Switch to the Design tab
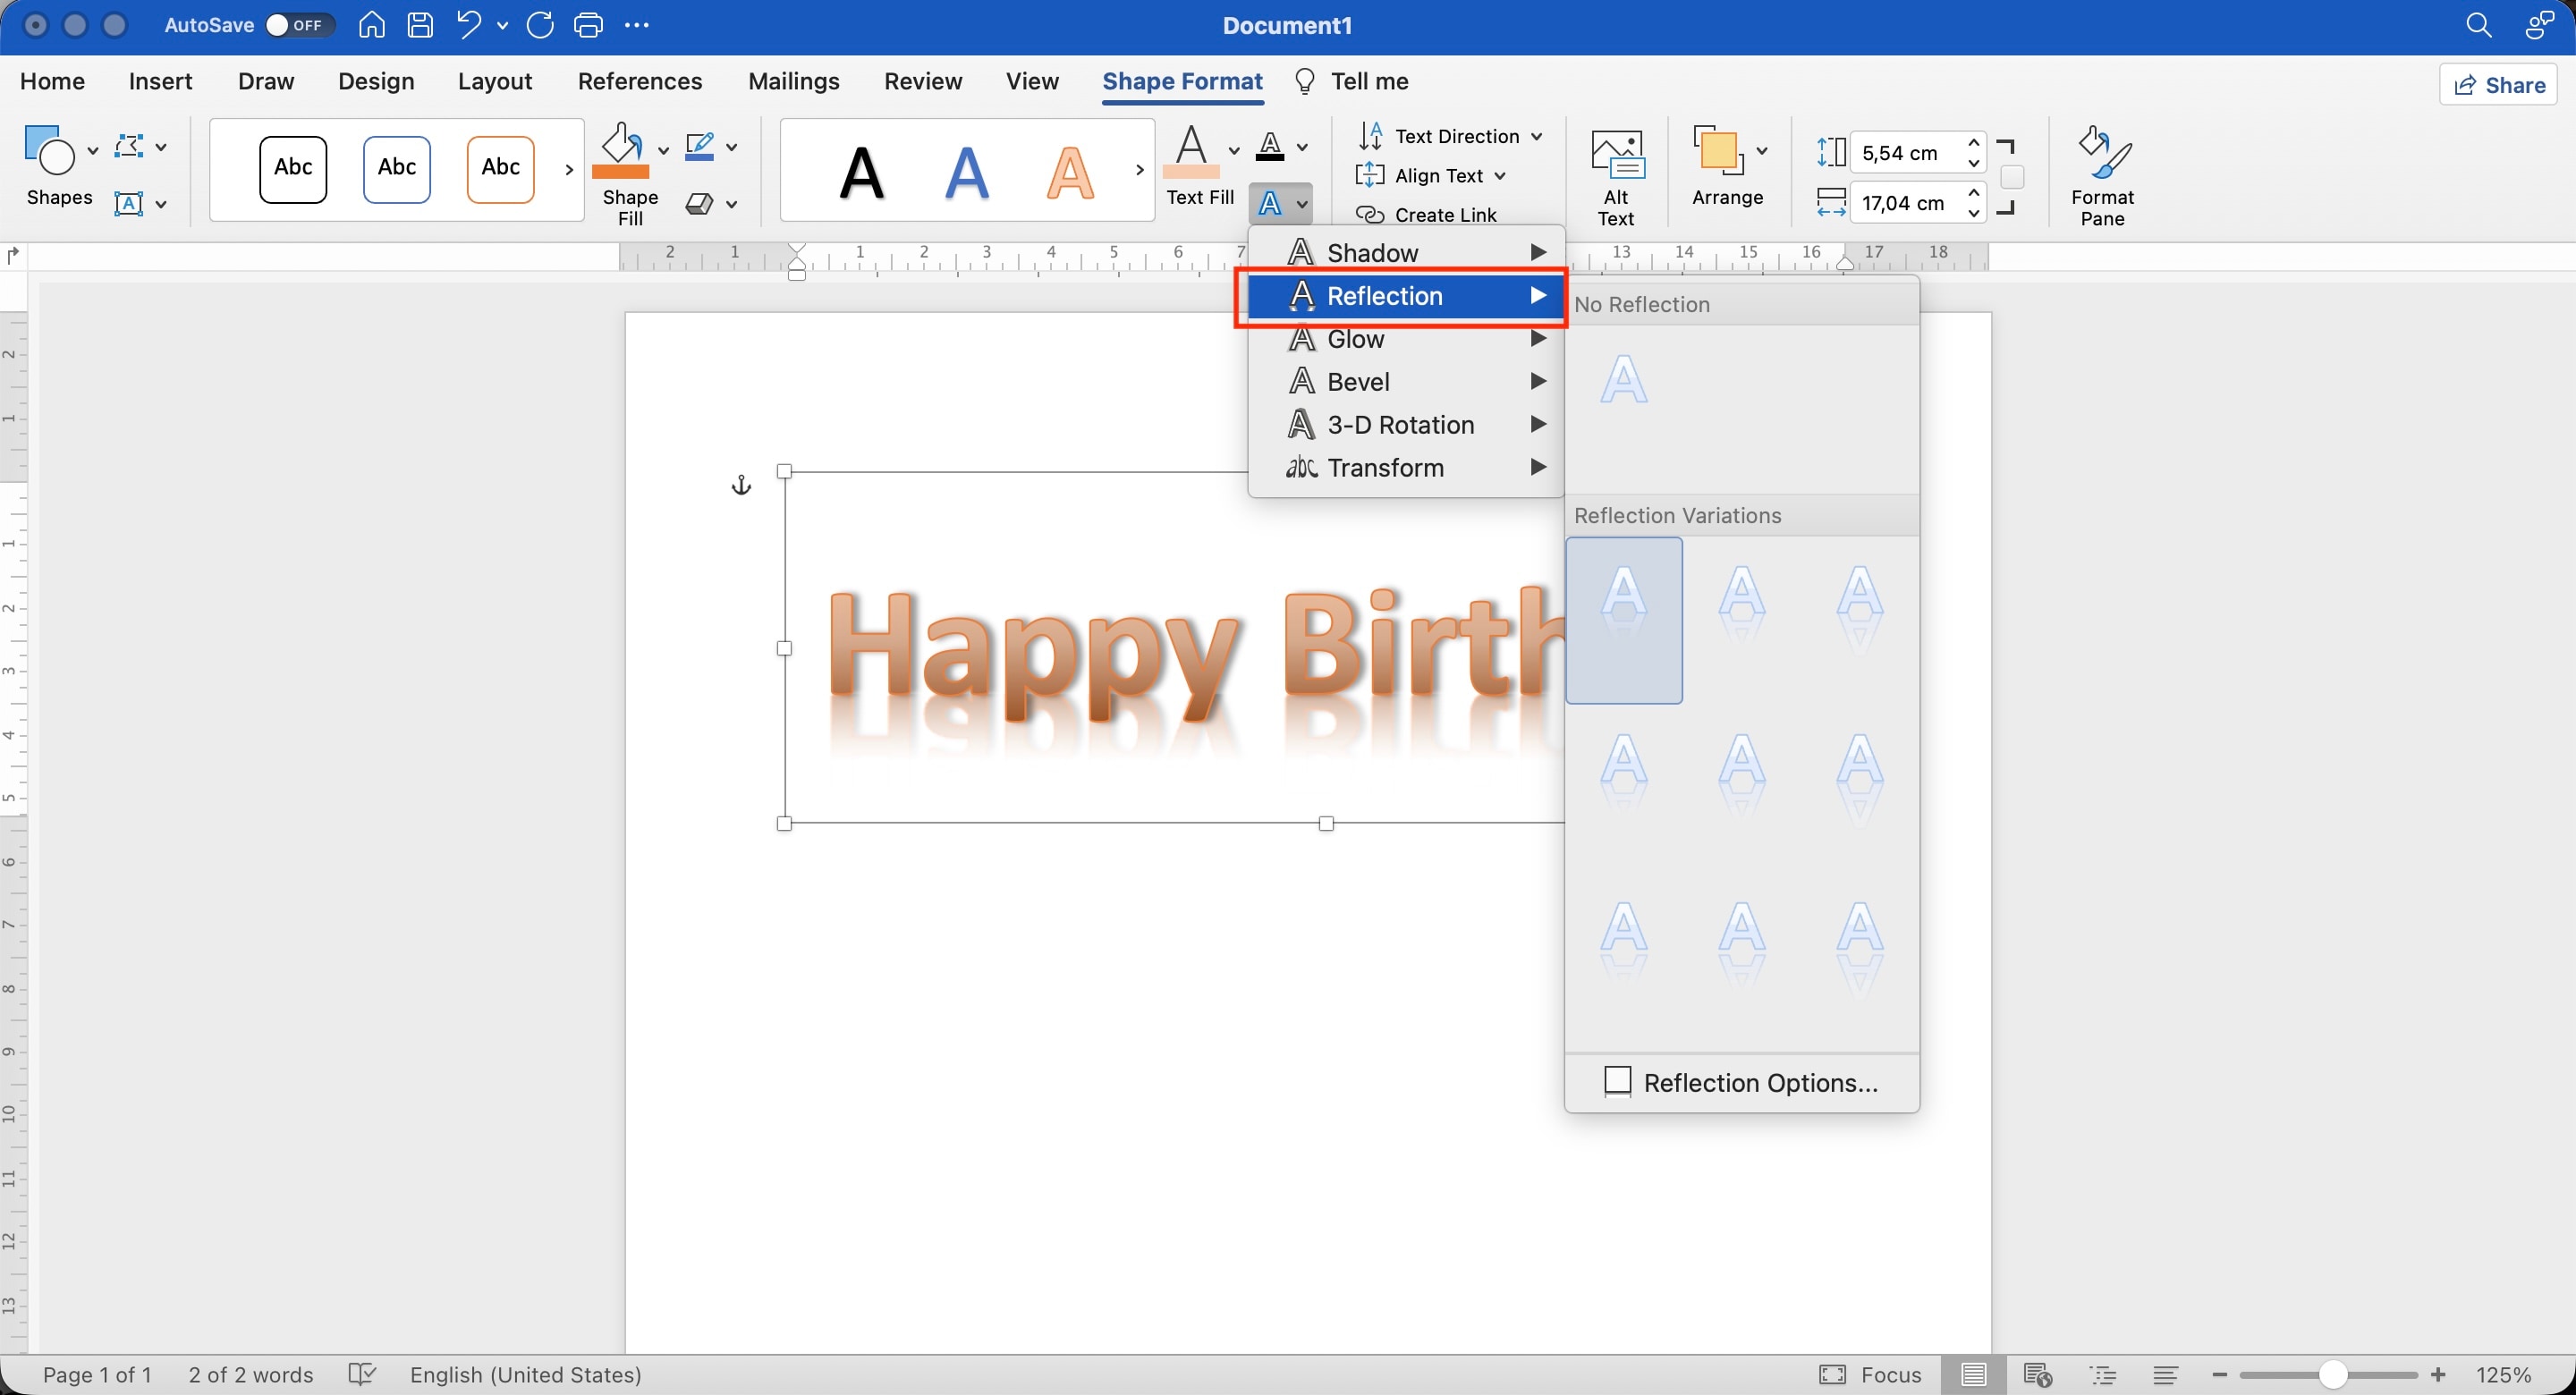Image resolution: width=2576 pixels, height=1395 pixels. pyautogui.click(x=376, y=81)
